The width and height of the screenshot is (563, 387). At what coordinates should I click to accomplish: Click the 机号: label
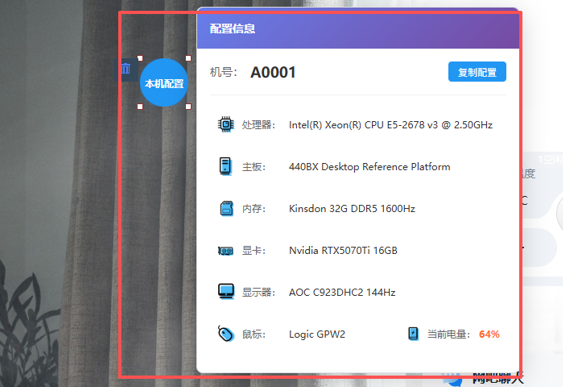coord(223,72)
